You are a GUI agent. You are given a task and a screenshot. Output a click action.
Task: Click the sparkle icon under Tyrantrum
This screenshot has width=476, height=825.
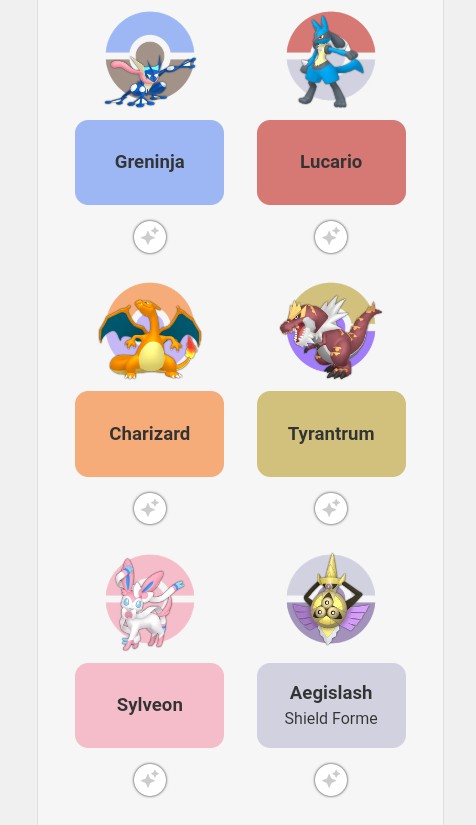tap(331, 508)
